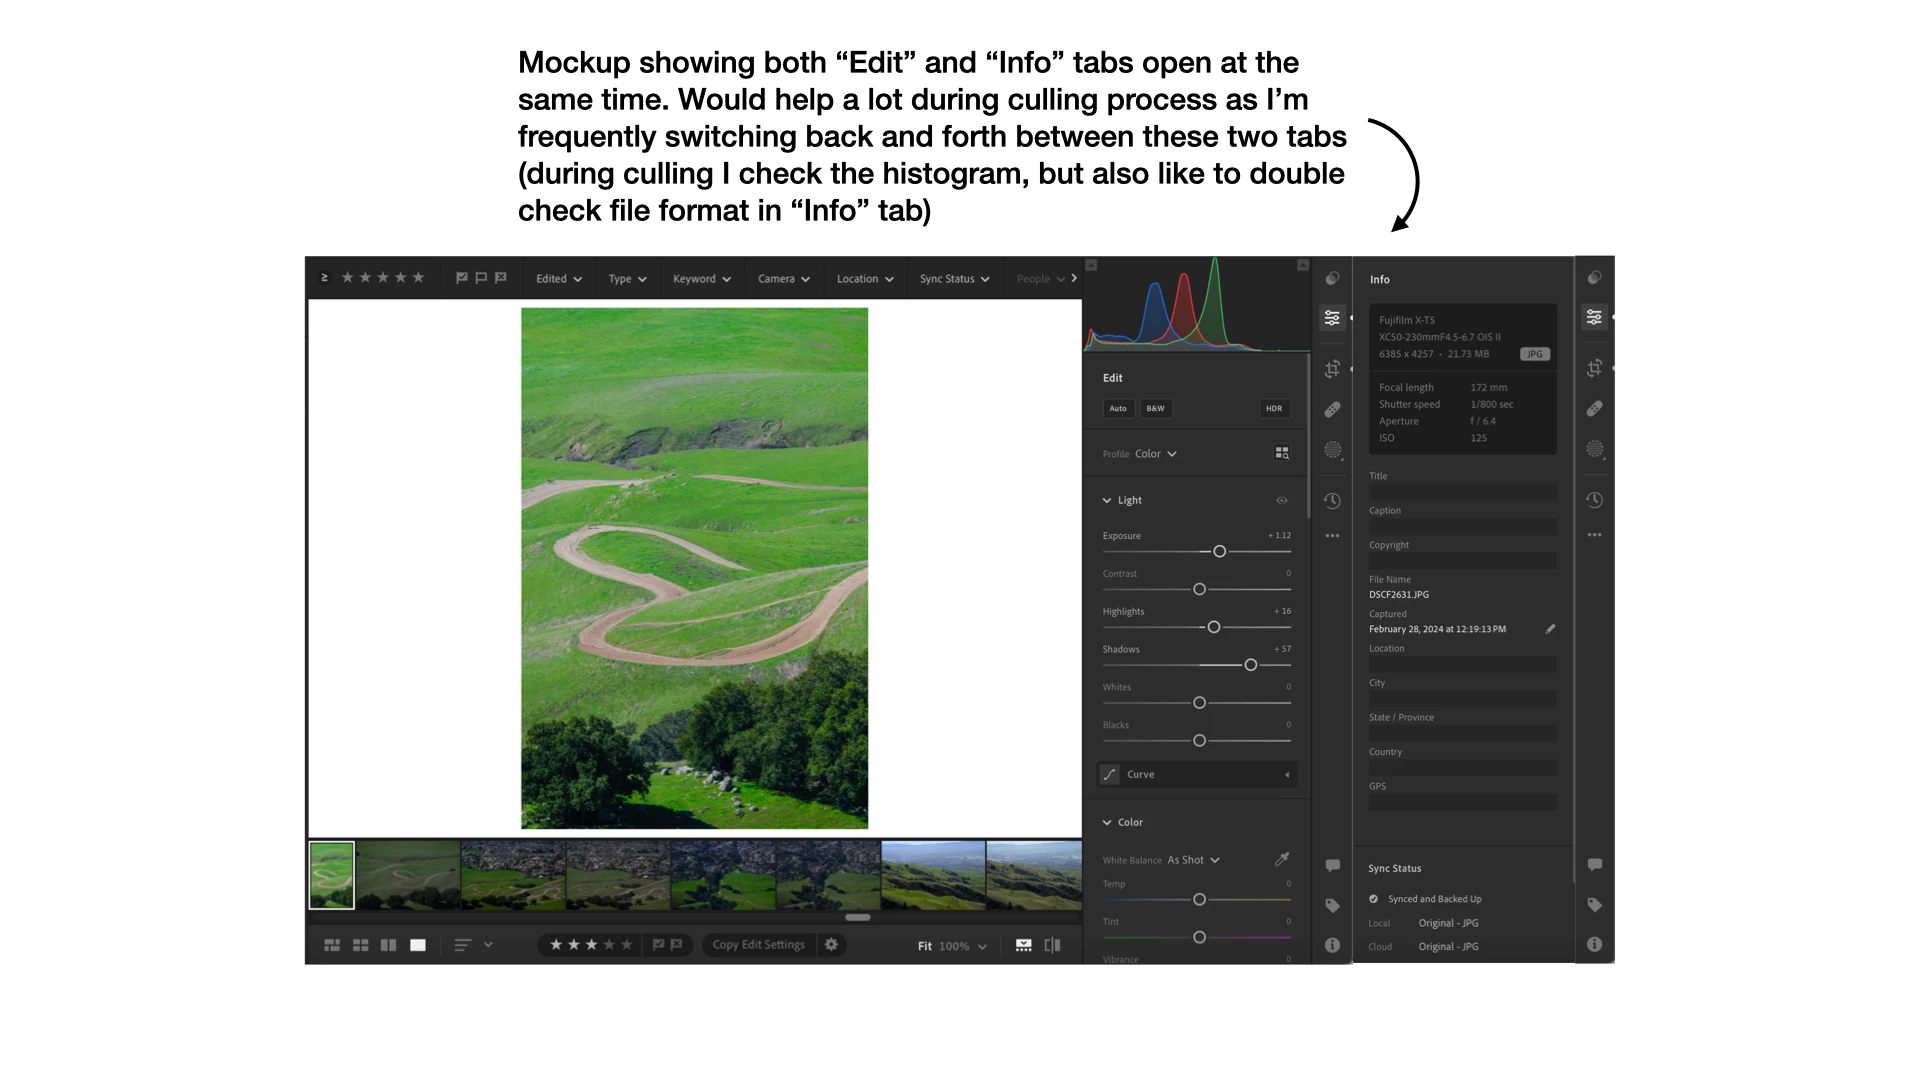Click the Auto edit button
The width and height of the screenshot is (1920, 1080).
click(1118, 408)
